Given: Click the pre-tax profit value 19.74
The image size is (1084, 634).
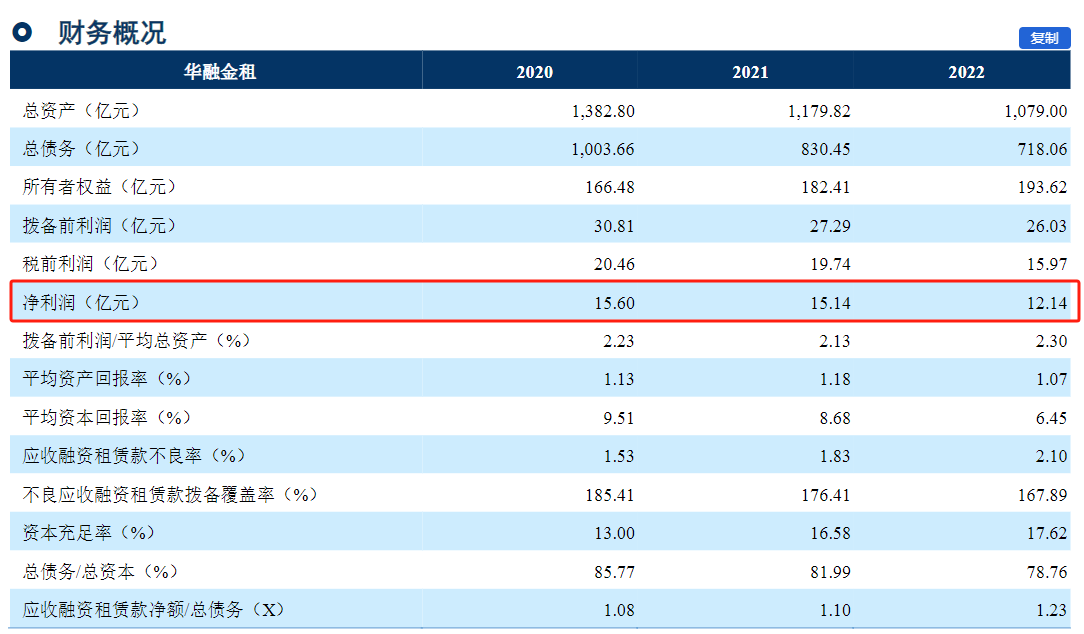Looking at the screenshot, I should (x=830, y=264).
